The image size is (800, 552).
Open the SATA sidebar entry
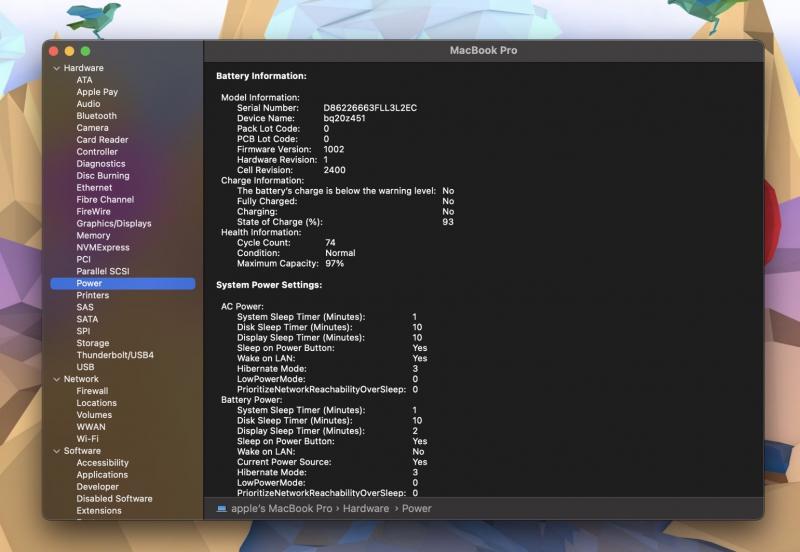[x=87, y=319]
